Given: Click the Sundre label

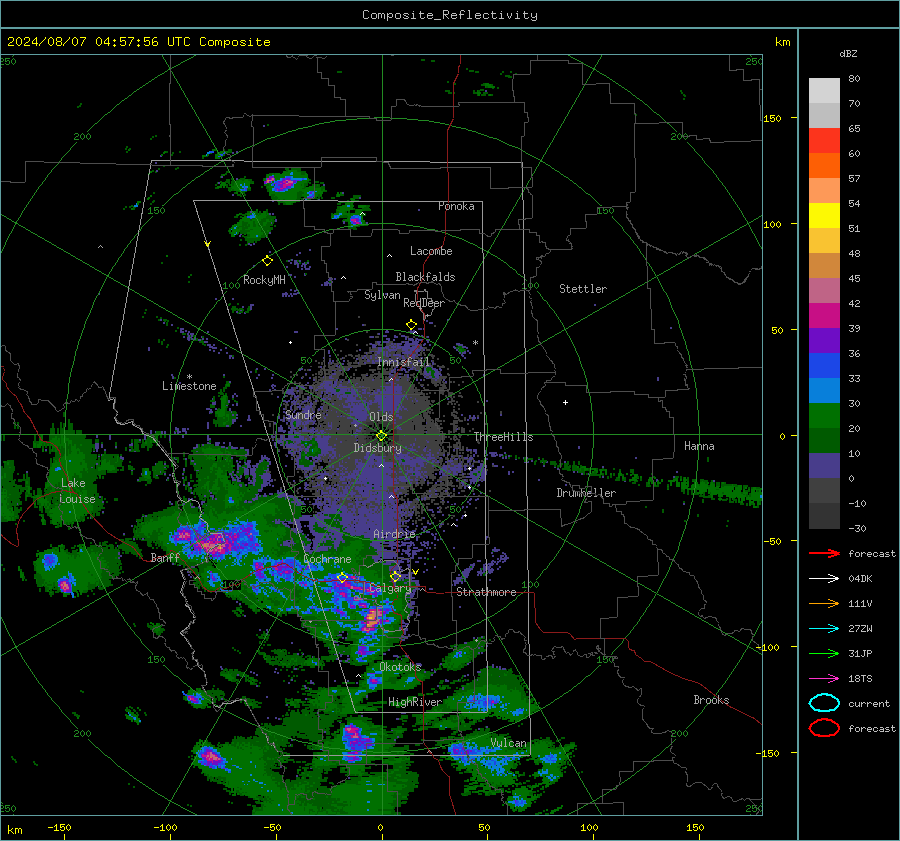Looking at the screenshot, I should tap(303, 415).
